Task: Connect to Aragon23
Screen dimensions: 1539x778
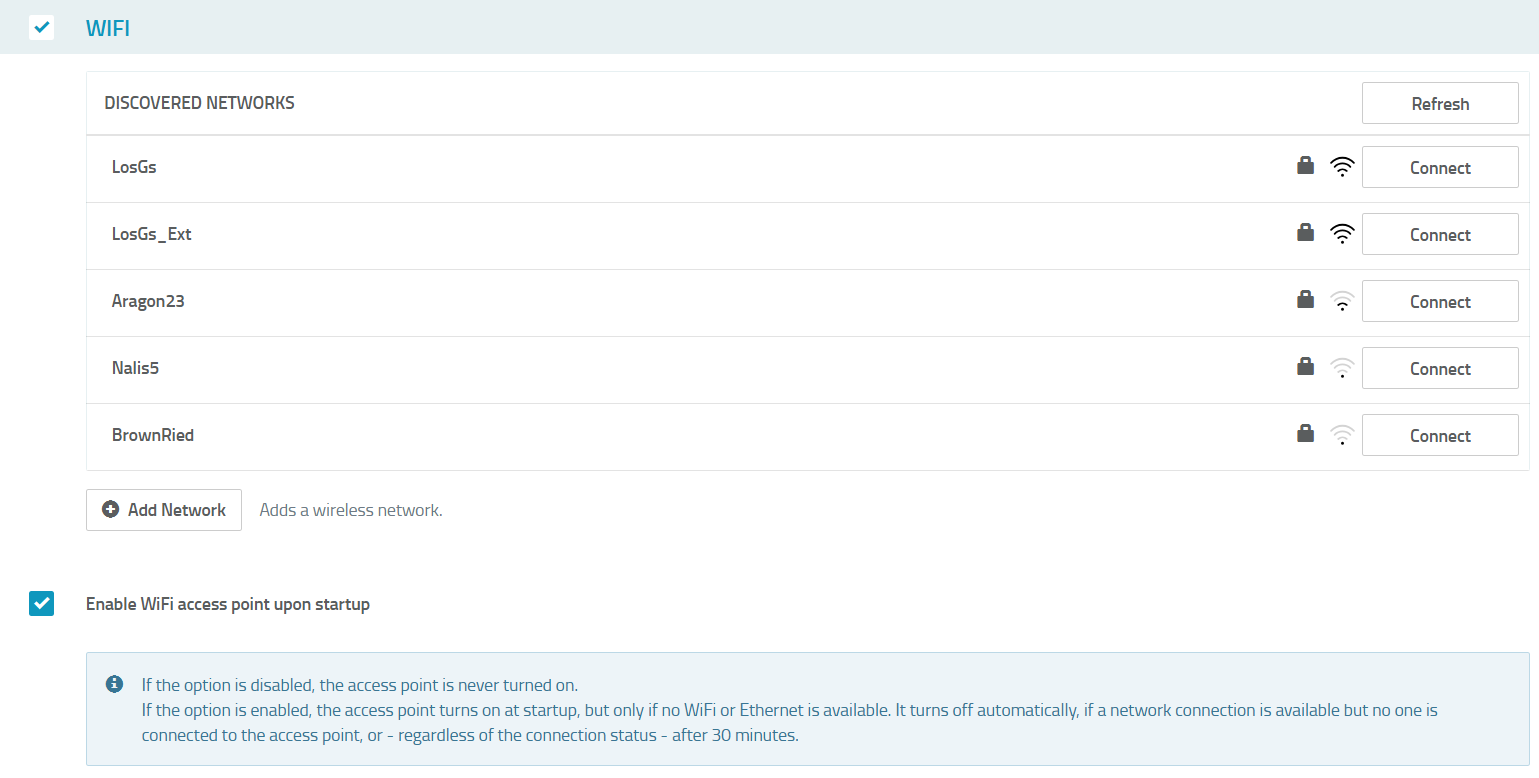Action: 1440,300
